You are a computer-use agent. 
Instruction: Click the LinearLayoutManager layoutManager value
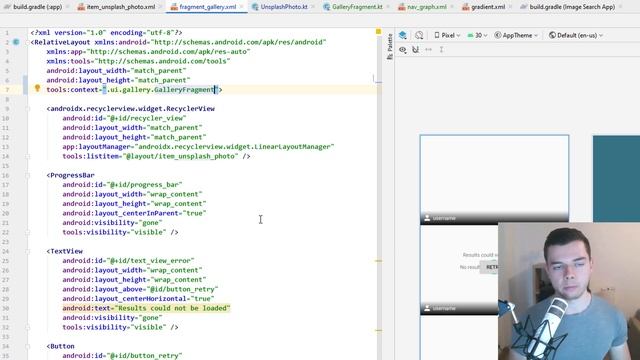[235, 147]
